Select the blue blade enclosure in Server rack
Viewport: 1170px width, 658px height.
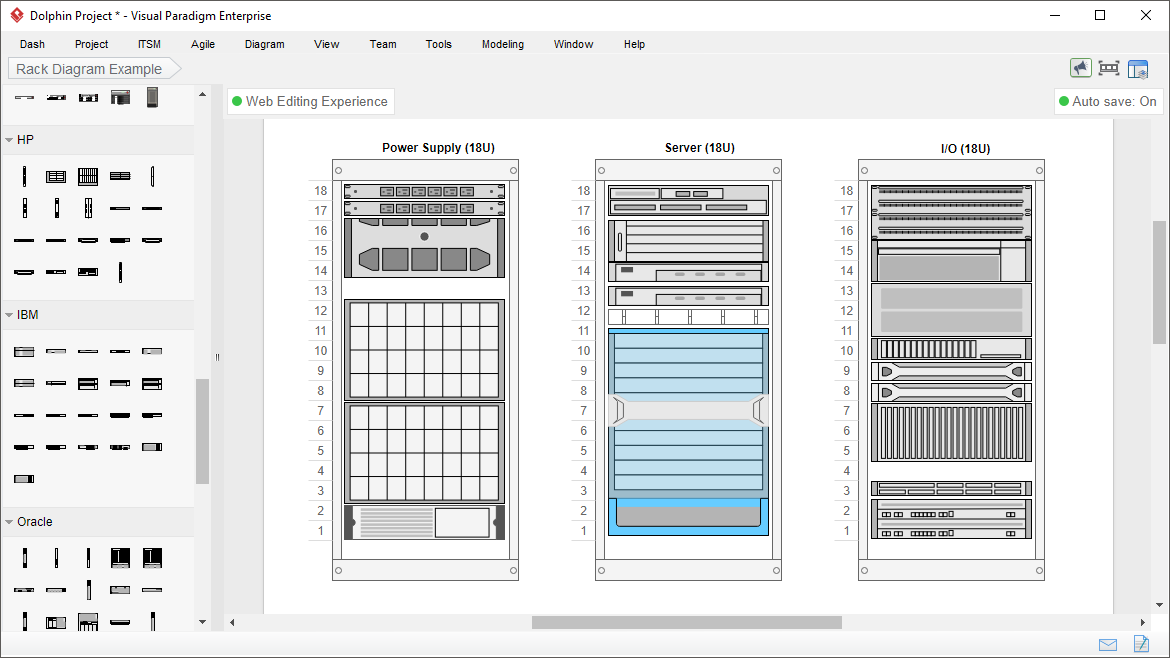coord(688,432)
